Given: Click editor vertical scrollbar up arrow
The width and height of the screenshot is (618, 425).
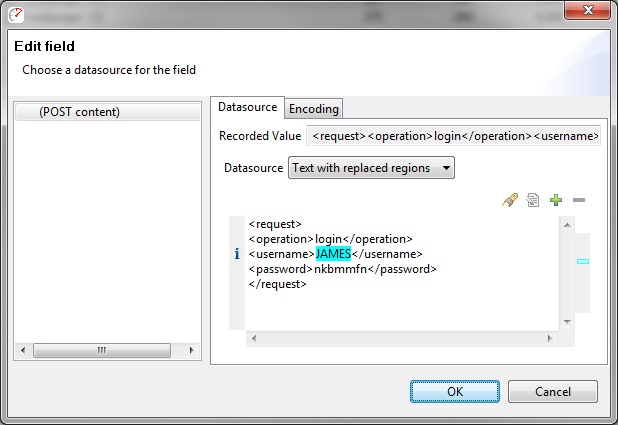Looking at the screenshot, I should pos(567,225).
